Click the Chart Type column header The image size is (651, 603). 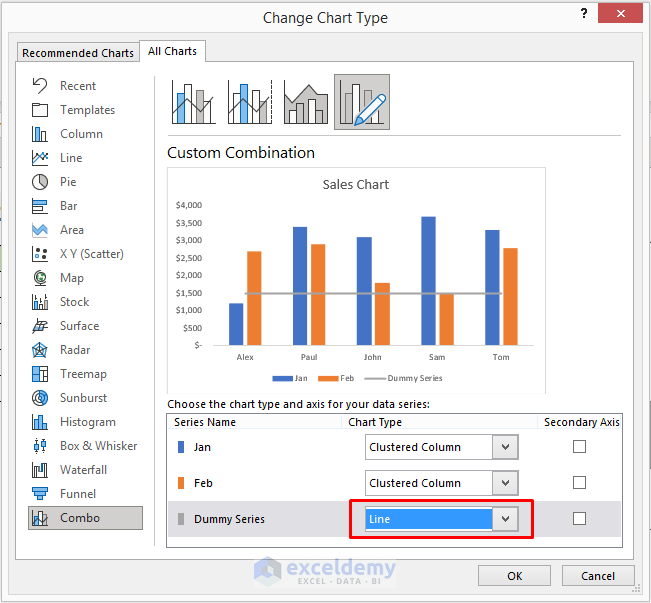(375, 422)
